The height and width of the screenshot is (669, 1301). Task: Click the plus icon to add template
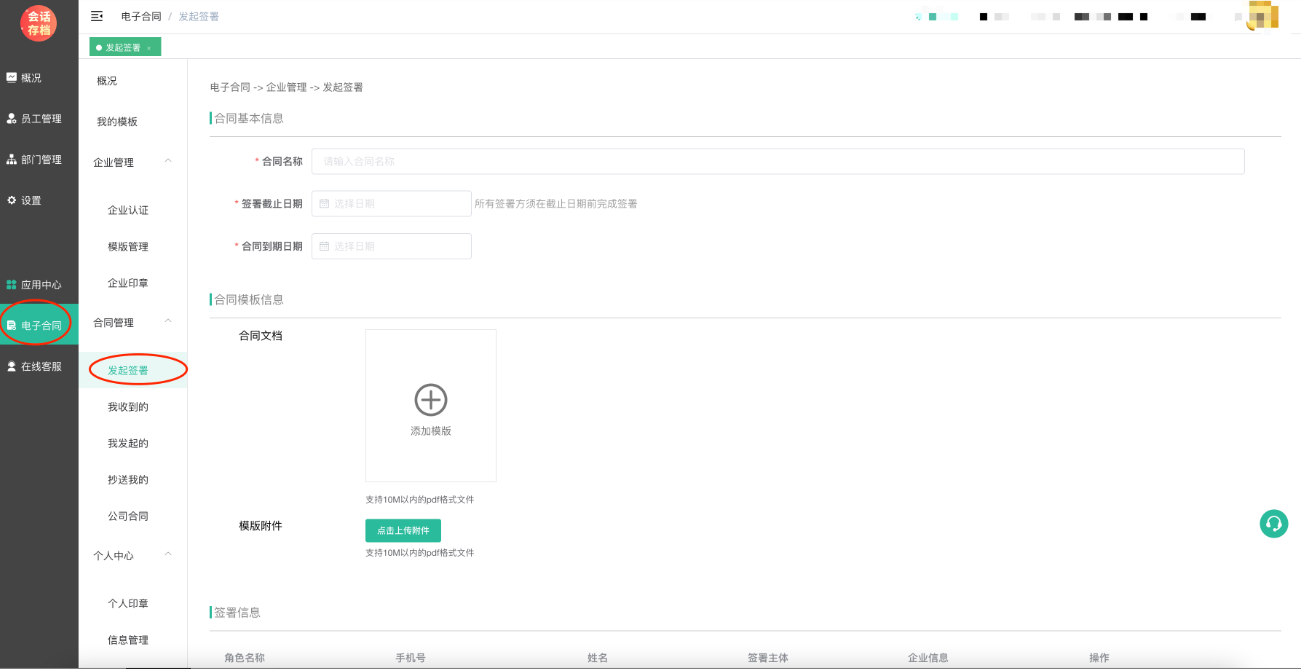430,400
